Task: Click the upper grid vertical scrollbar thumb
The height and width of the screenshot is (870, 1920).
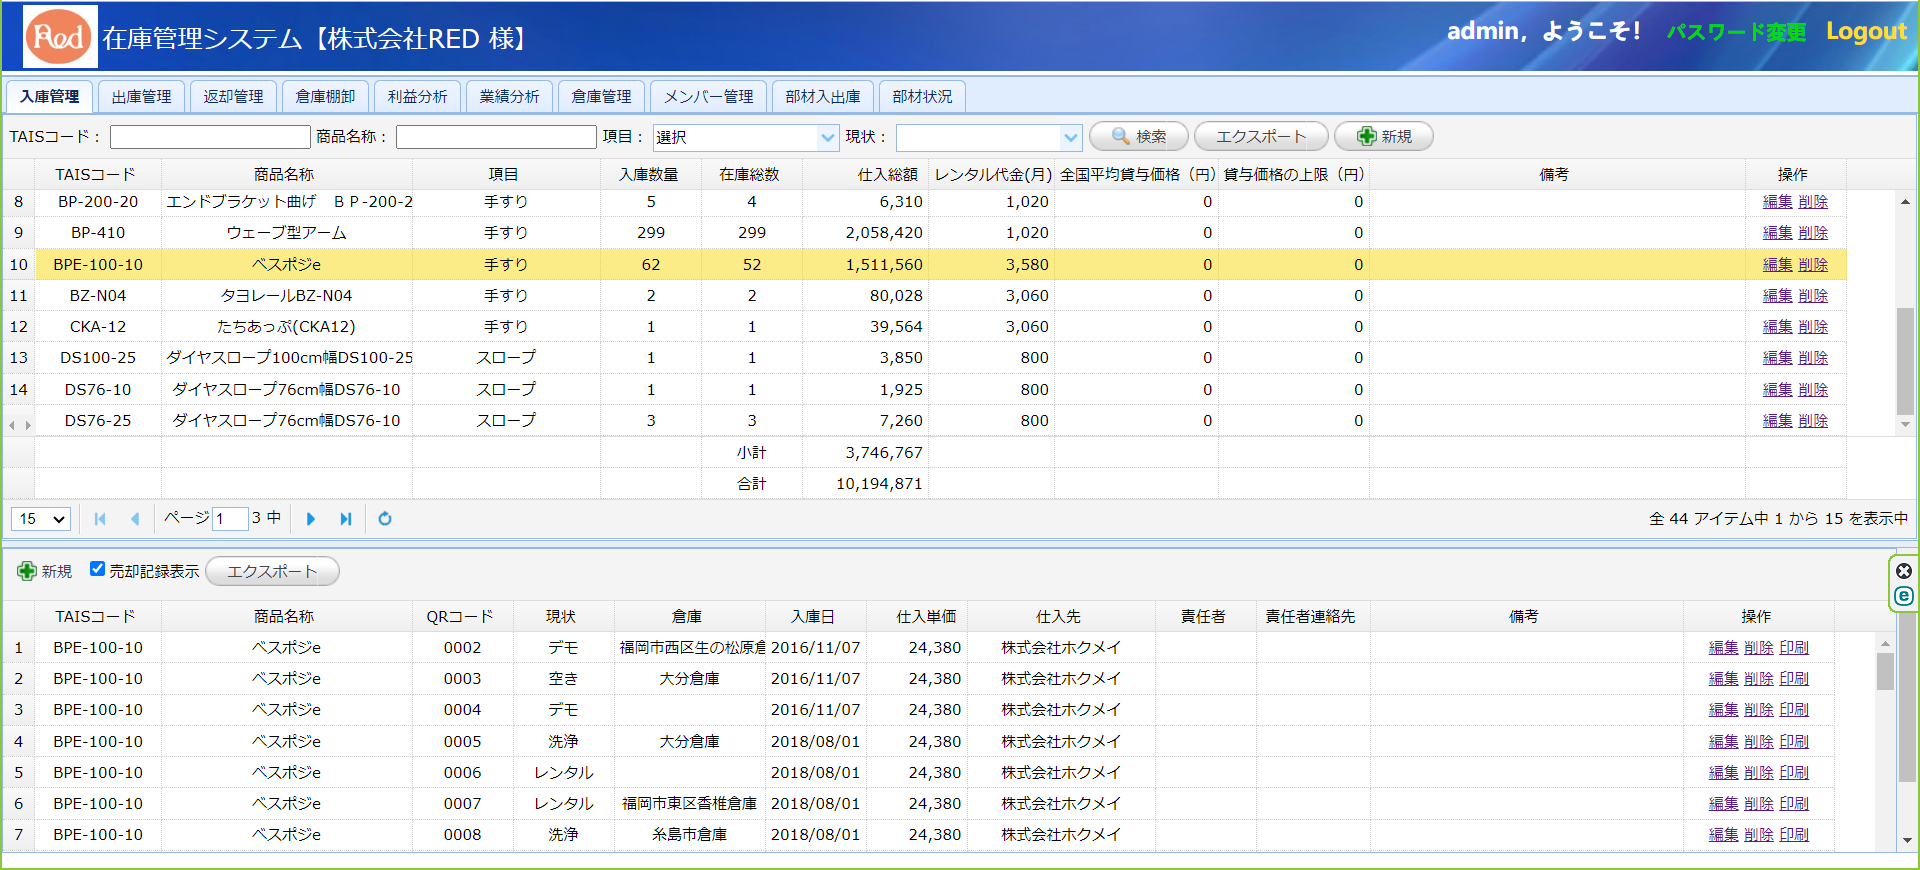Action: pyautogui.click(x=1905, y=361)
